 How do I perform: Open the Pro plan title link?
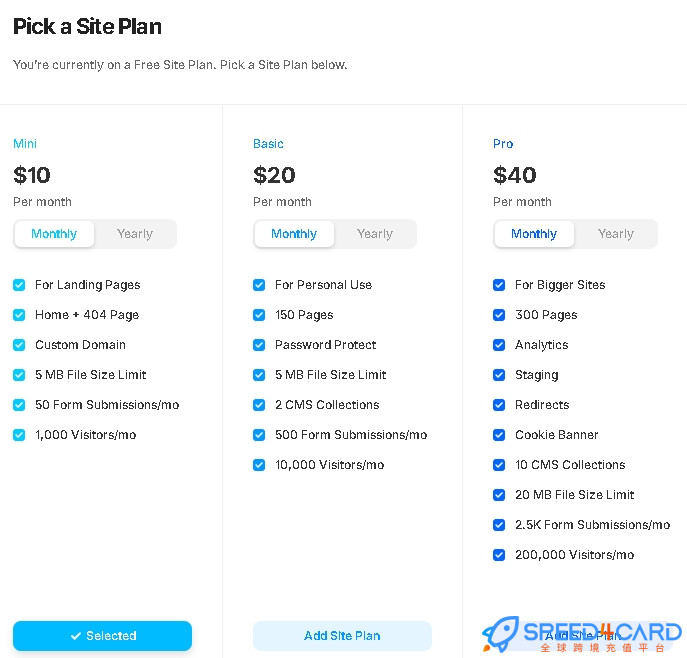point(503,144)
